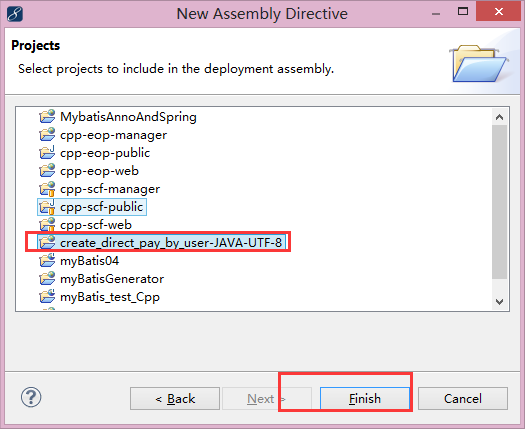Click the MybatisAnnoAndSpring project icon
This screenshot has width=525, height=429.
click(47, 117)
